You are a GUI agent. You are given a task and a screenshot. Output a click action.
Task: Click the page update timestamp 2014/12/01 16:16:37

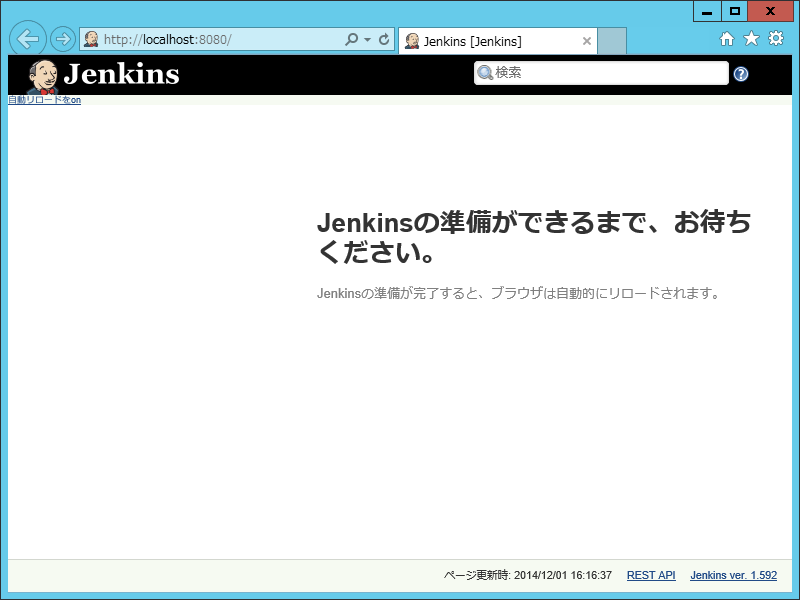[563, 576]
